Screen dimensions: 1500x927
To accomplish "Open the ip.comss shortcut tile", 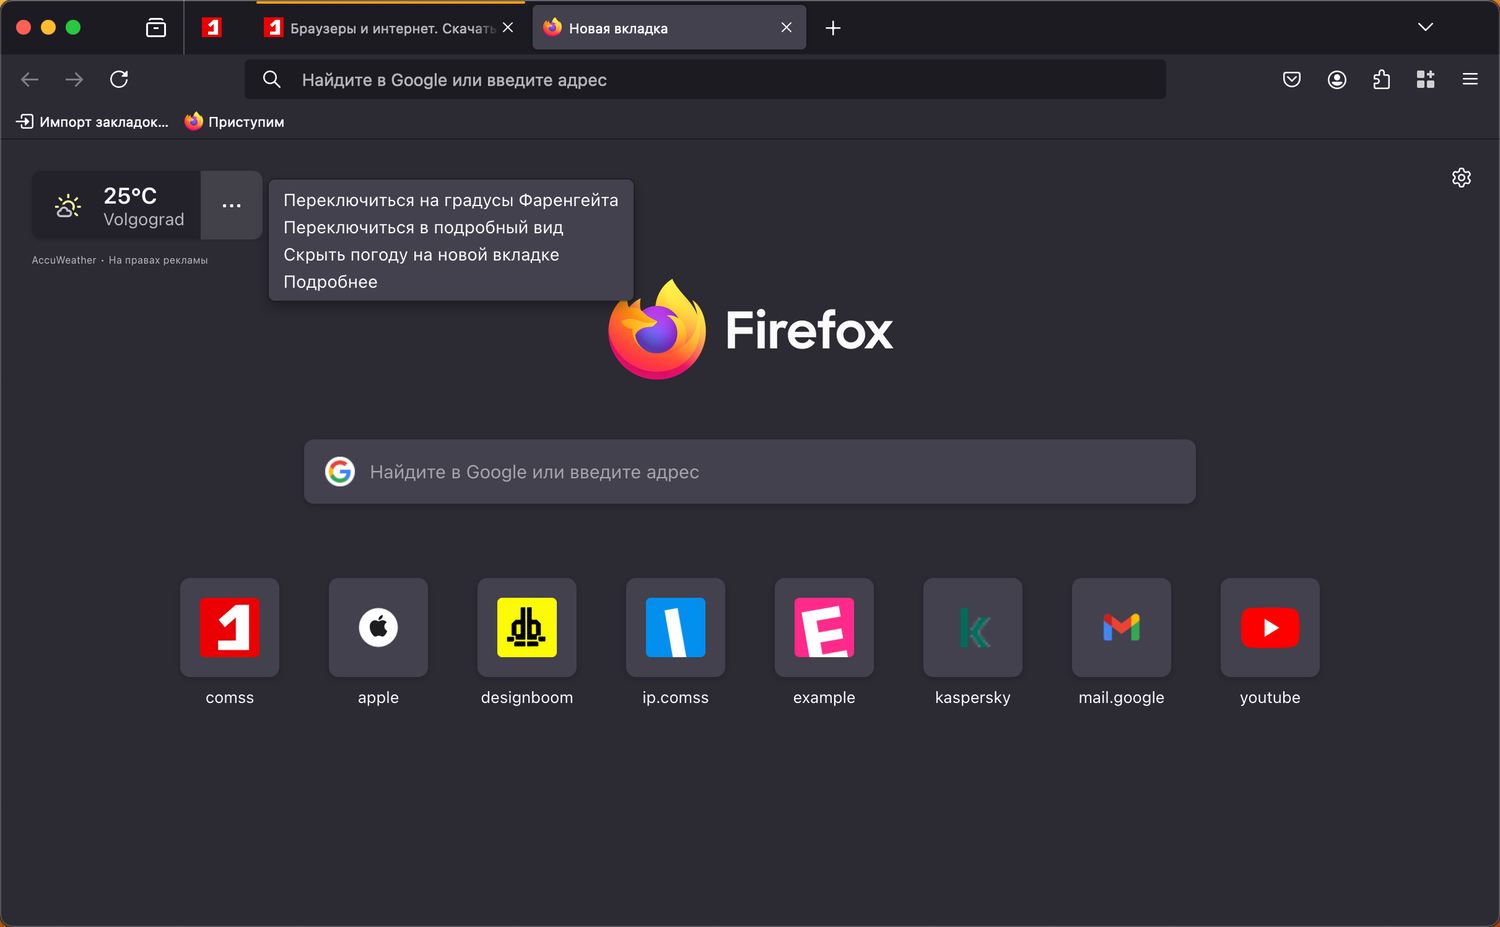I will tap(676, 642).
